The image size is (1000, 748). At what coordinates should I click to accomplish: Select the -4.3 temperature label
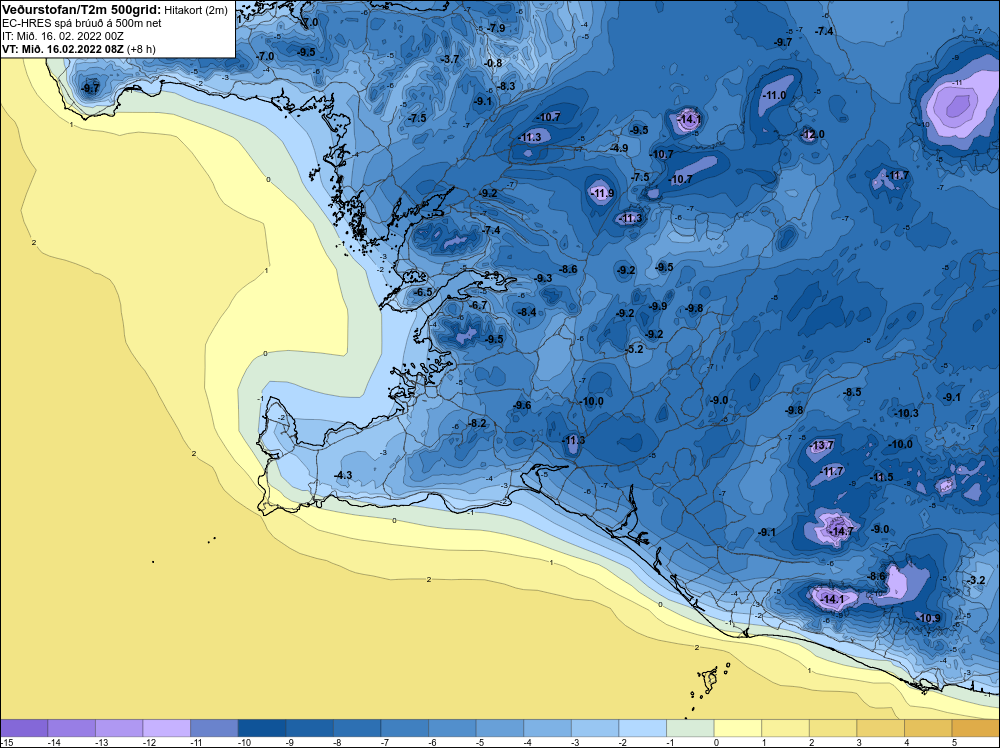[x=342, y=475]
